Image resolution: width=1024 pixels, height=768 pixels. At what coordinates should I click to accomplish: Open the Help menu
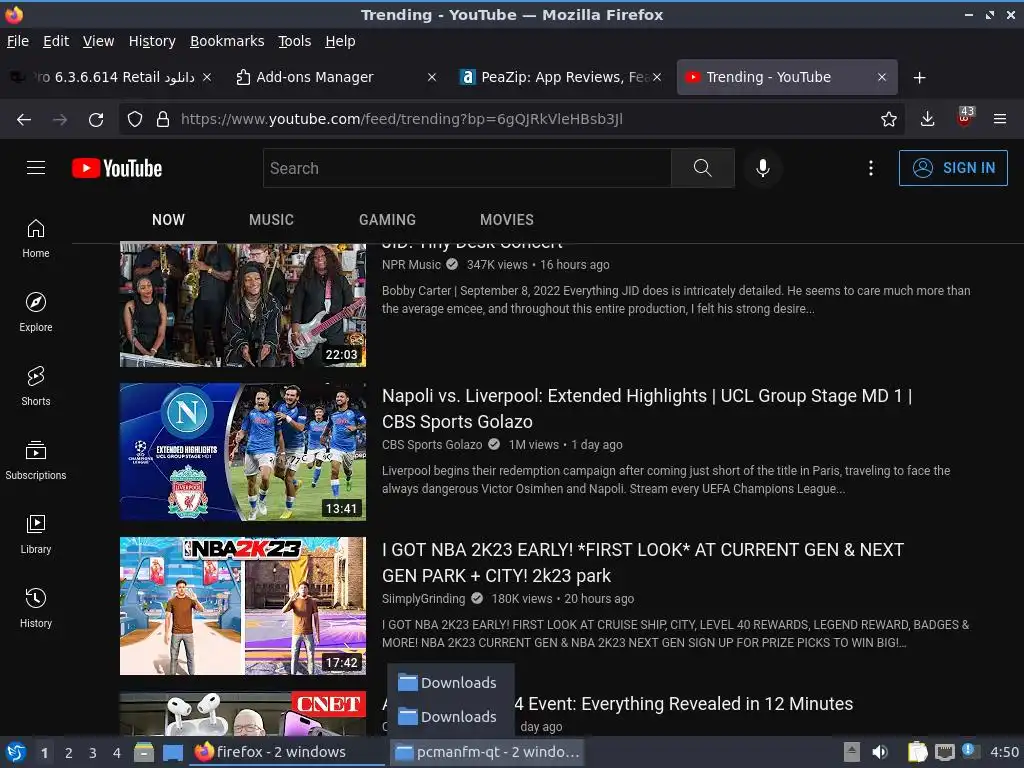[340, 41]
